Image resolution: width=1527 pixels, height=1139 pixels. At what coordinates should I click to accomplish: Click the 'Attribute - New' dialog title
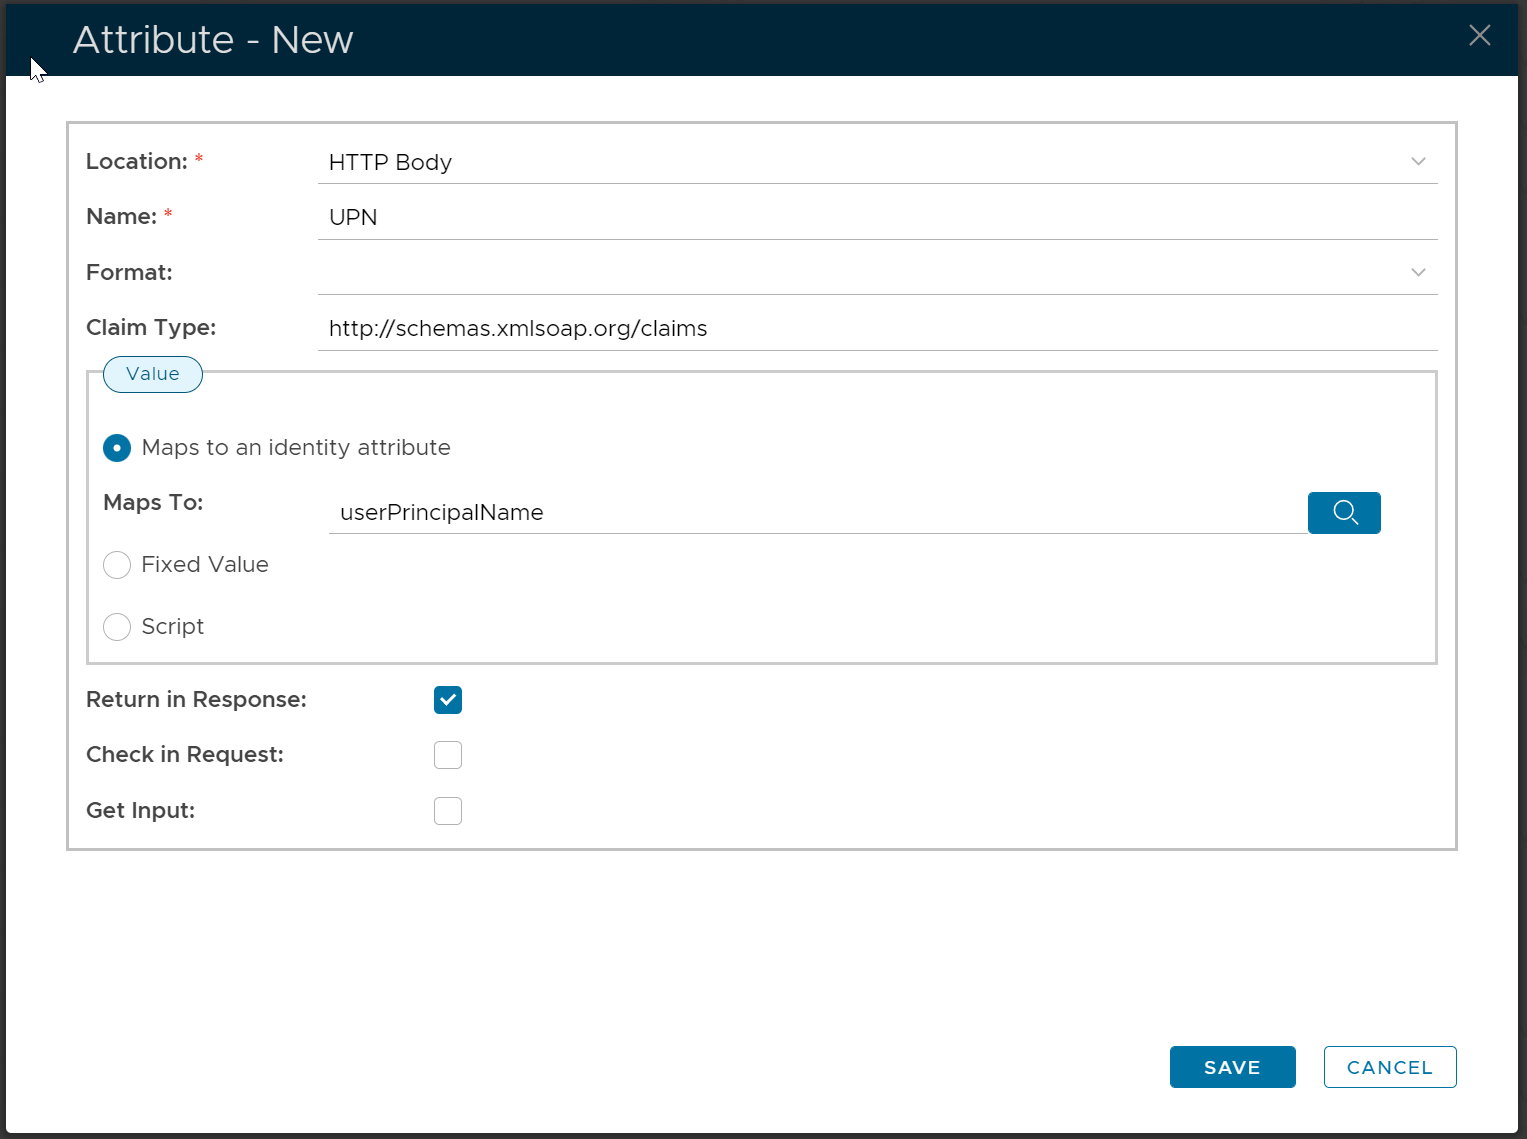coord(213,40)
